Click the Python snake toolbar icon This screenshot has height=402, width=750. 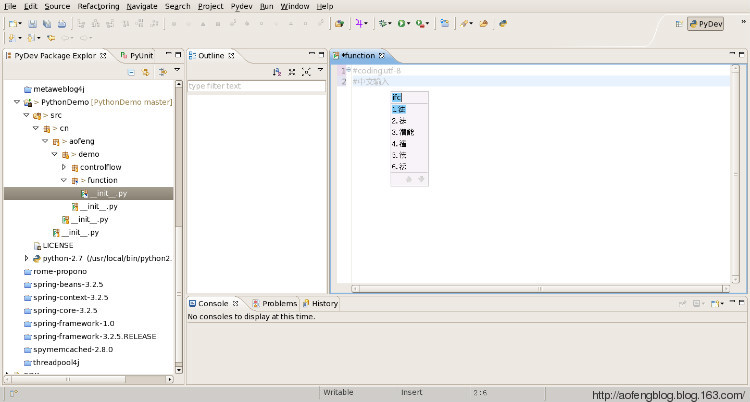click(503, 23)
